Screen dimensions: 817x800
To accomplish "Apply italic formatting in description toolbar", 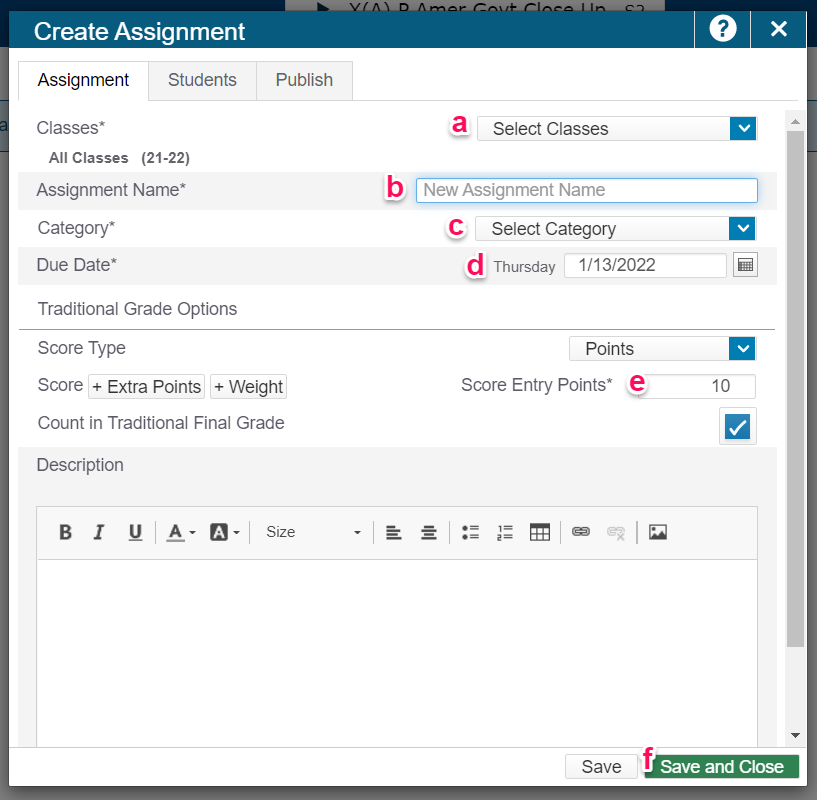I will (99, 532).
